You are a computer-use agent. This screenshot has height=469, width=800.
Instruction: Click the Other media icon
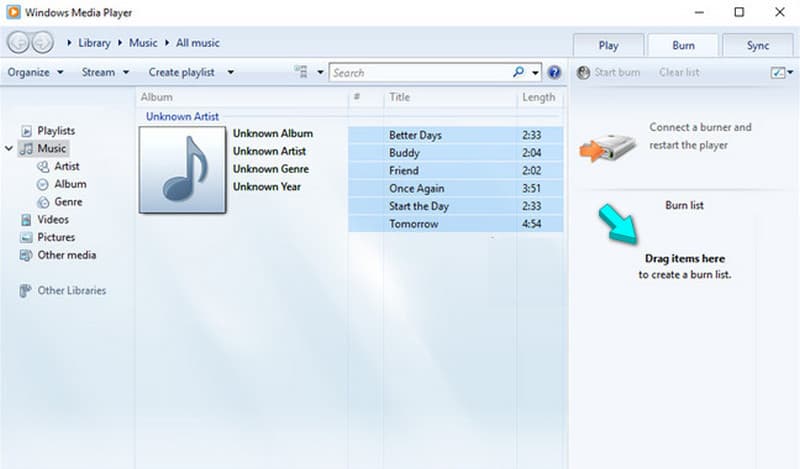[26, 255]
